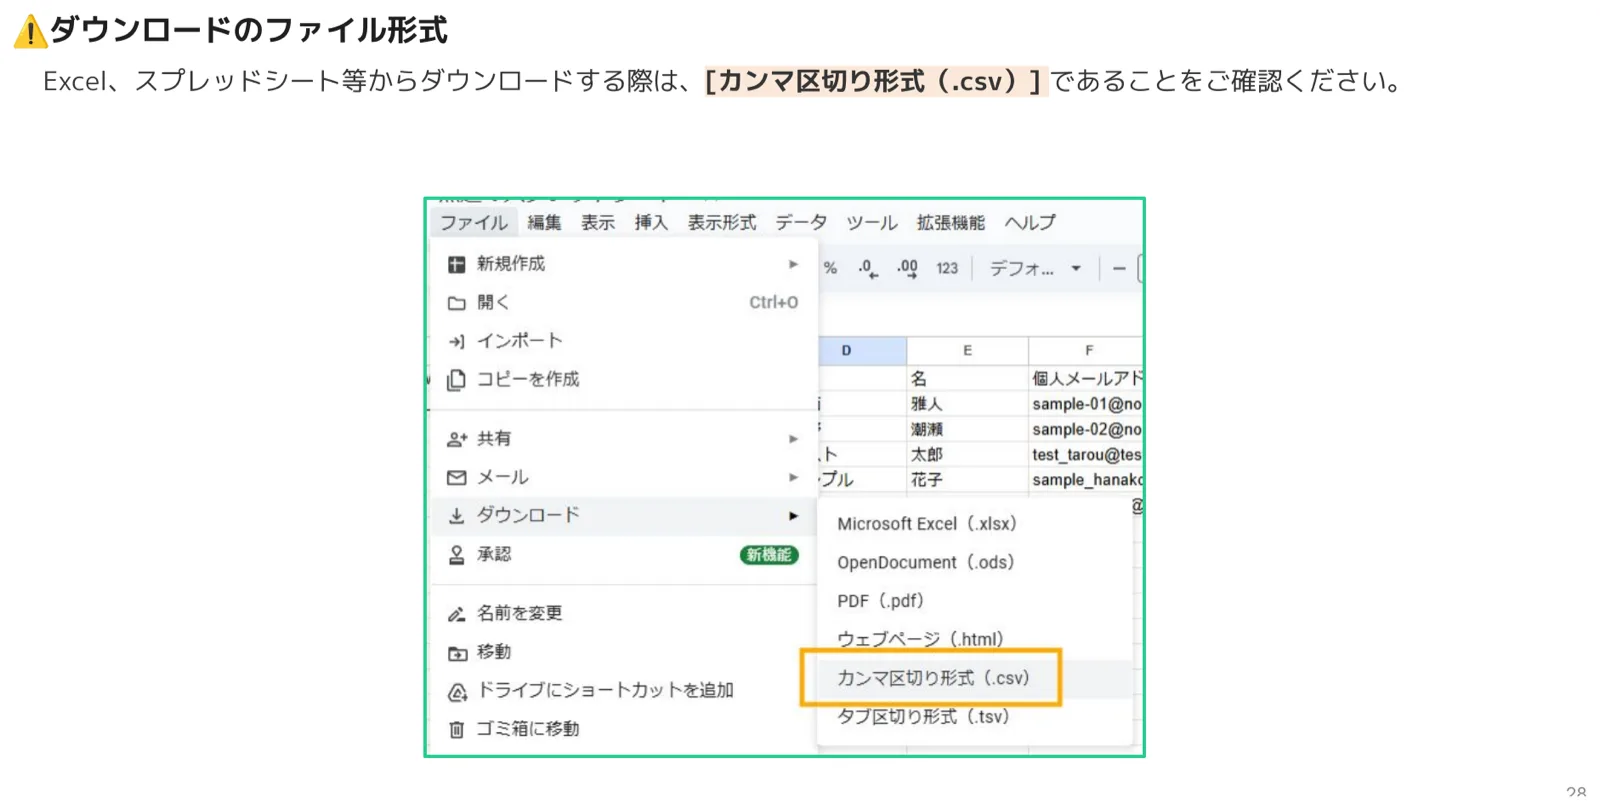Click cell containing 太郎
This screenshot has width=1600, height=810.
(x=967, y=455)
